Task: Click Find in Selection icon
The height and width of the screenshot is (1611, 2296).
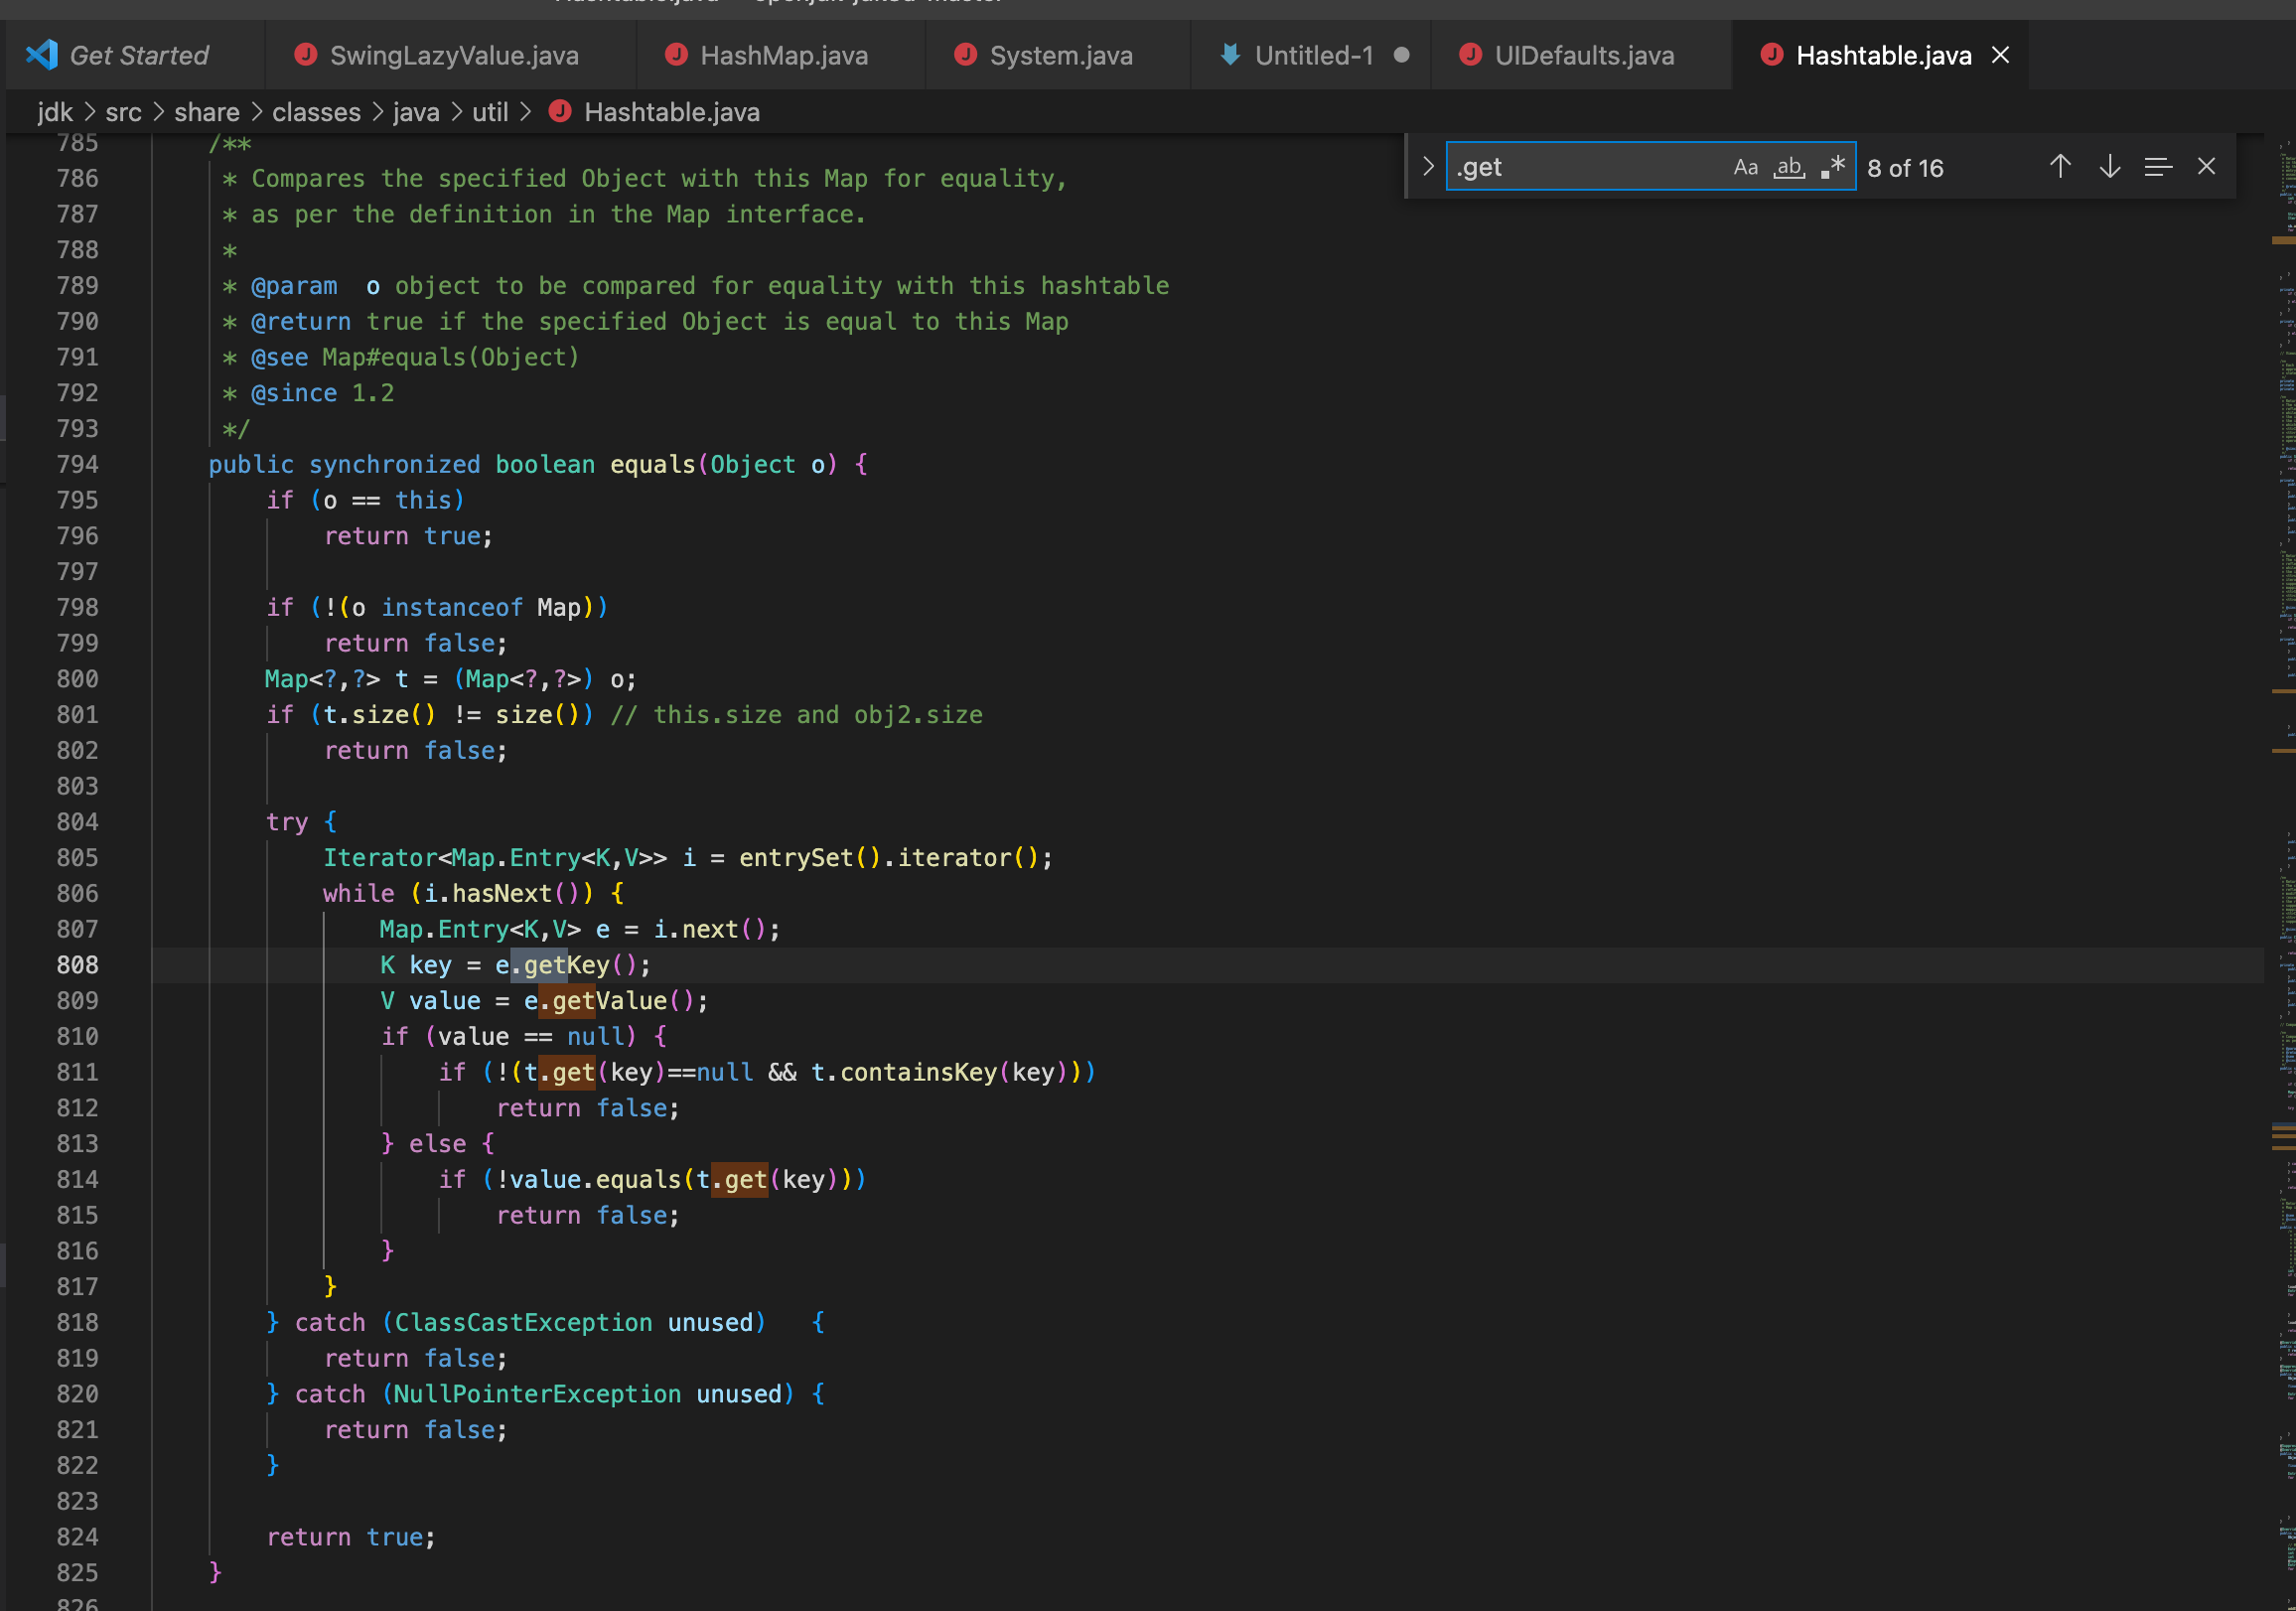Action: (2157, 167)
